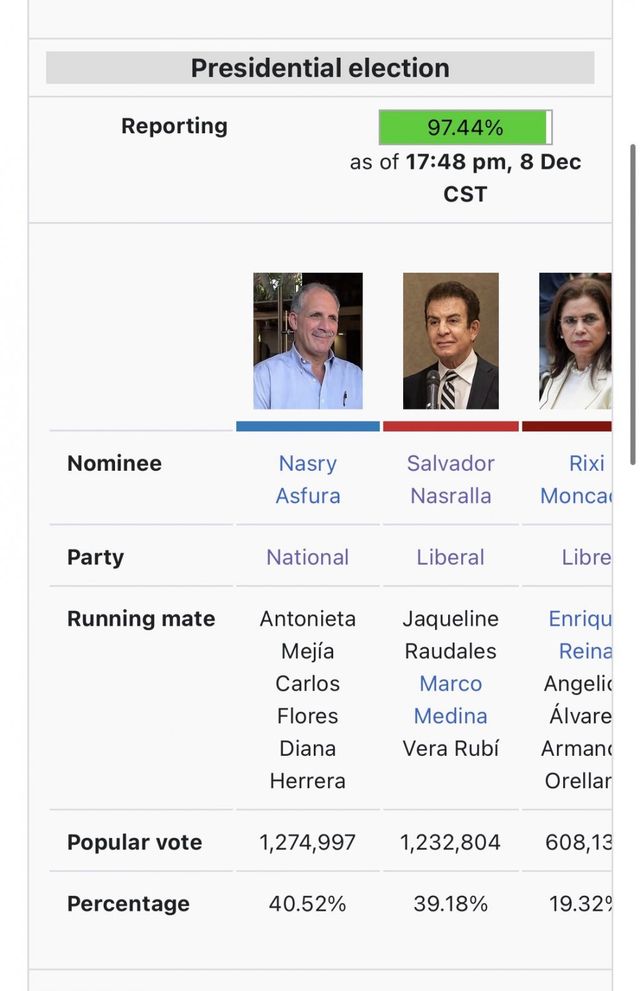Click the Presidential election section header
Screen dimensions: 640x991
(320, 68)
